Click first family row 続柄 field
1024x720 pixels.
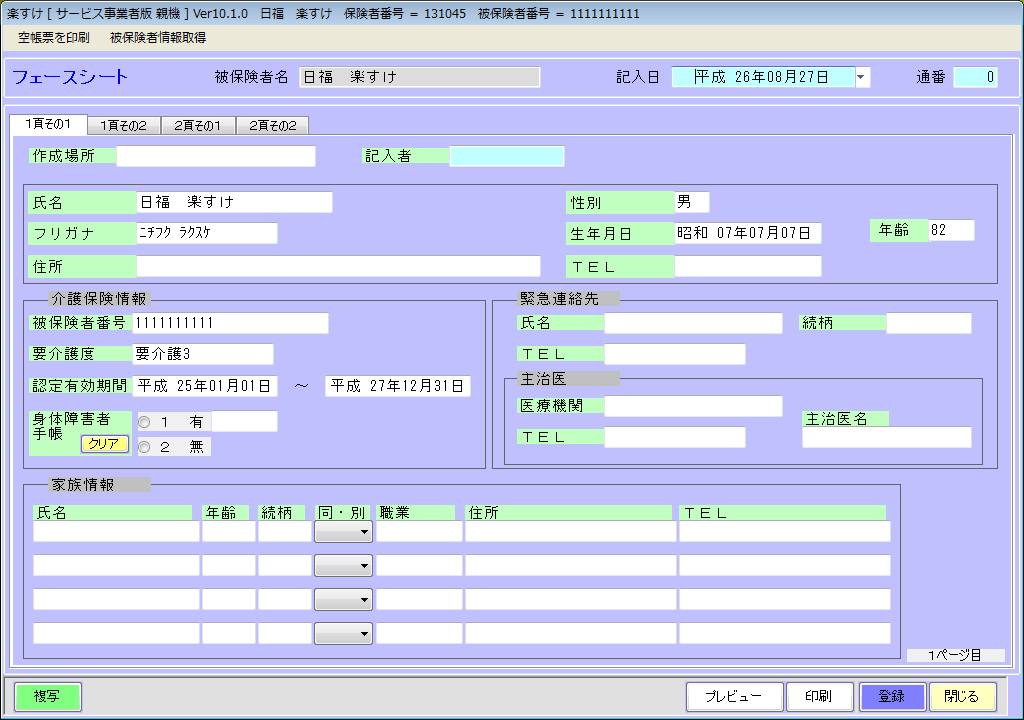click(285, 532)
